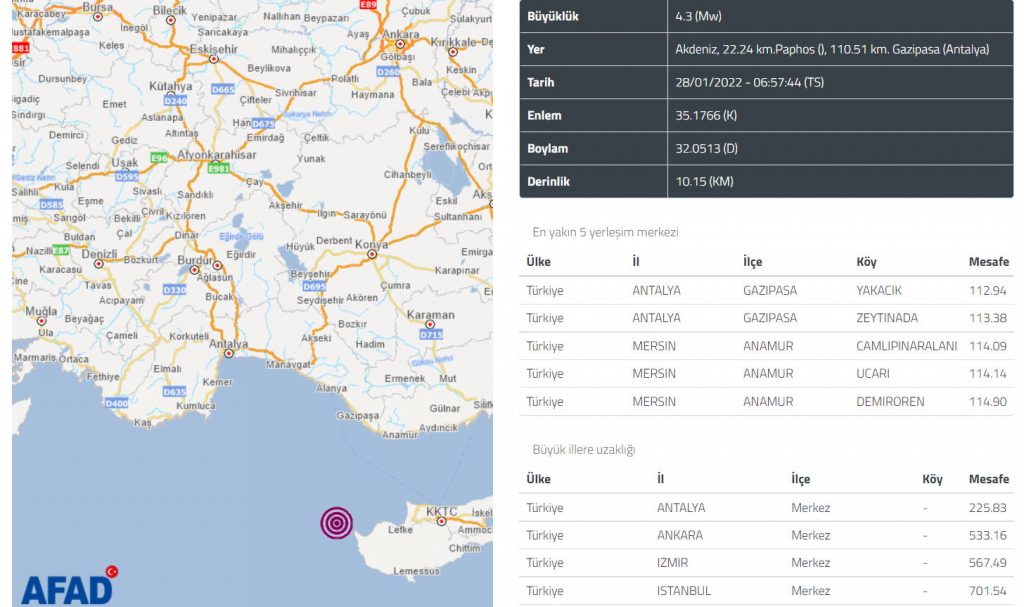Click the DEMIROREN village cell
The width and height of the screenshot is (1024, 607).
890,401
